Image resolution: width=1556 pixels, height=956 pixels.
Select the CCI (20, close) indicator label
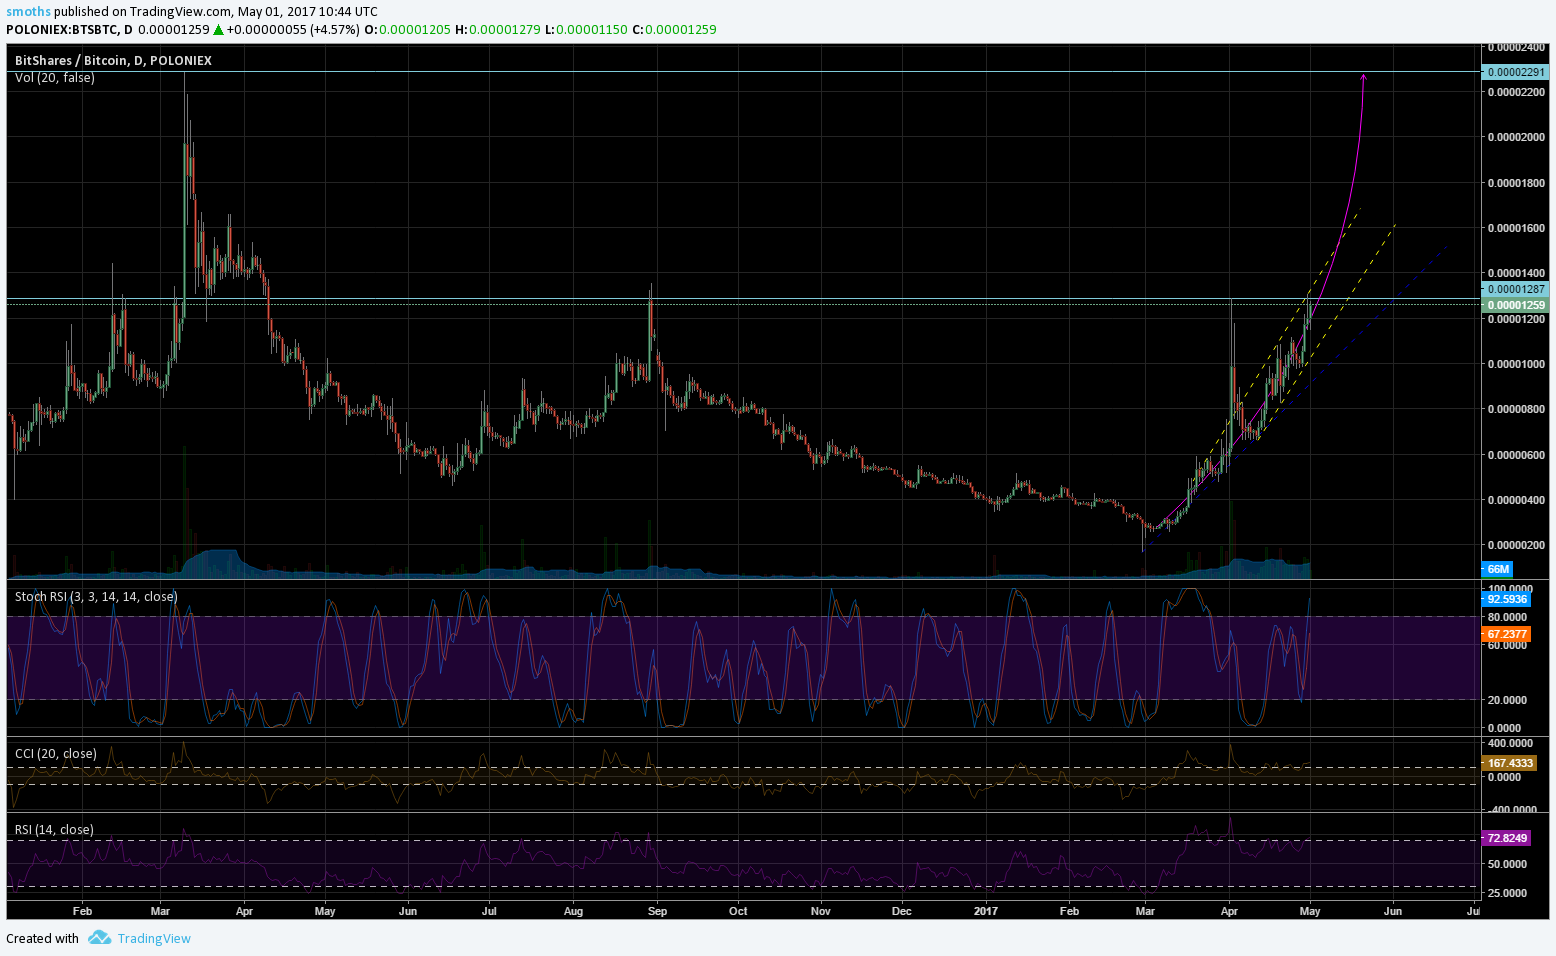[x=56, y=753]
